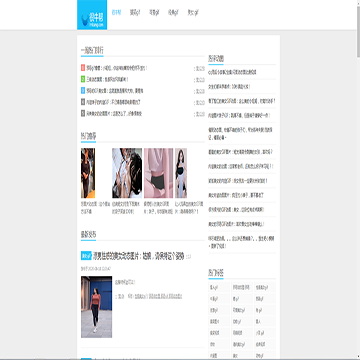Image resolution: width=360 pixels, height=360 pixels.
Task: Open the ranking entry with blue number-three badge
Action: click(115, 91)
